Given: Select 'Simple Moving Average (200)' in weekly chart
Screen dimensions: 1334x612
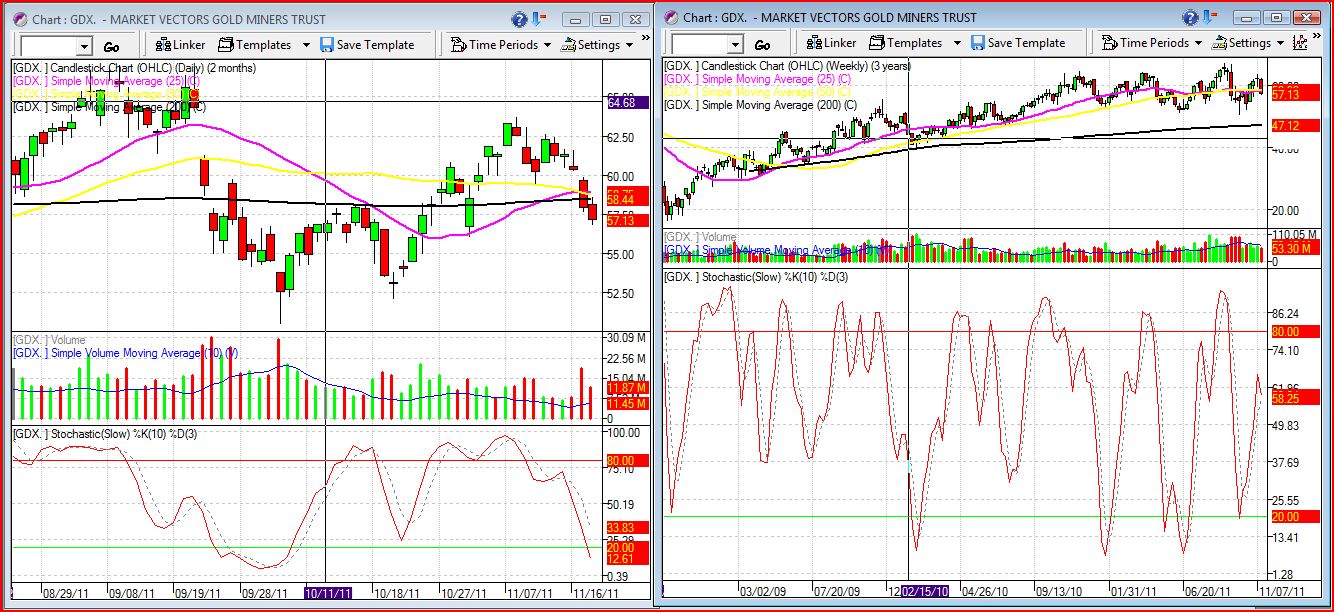Looking at the screenshot, I should tap(760, 104).
